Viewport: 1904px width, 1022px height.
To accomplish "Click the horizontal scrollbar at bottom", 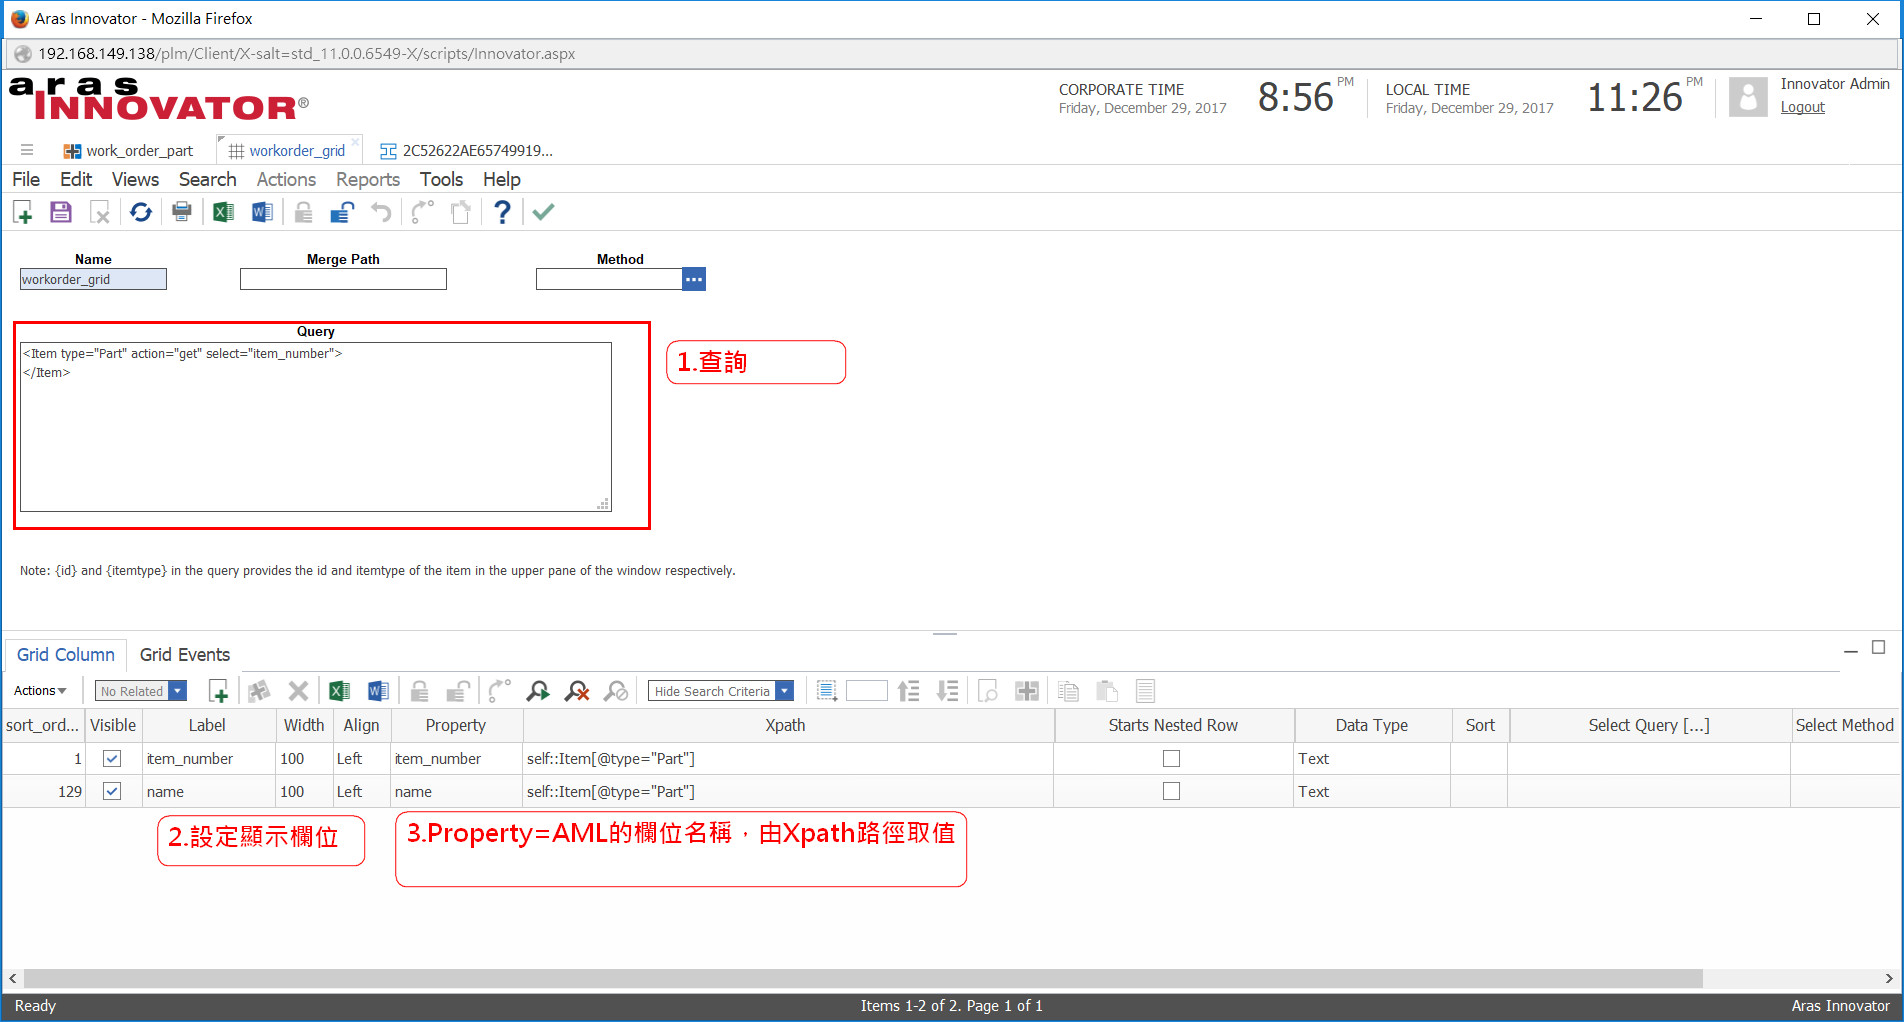I will [x=863, y=978].
